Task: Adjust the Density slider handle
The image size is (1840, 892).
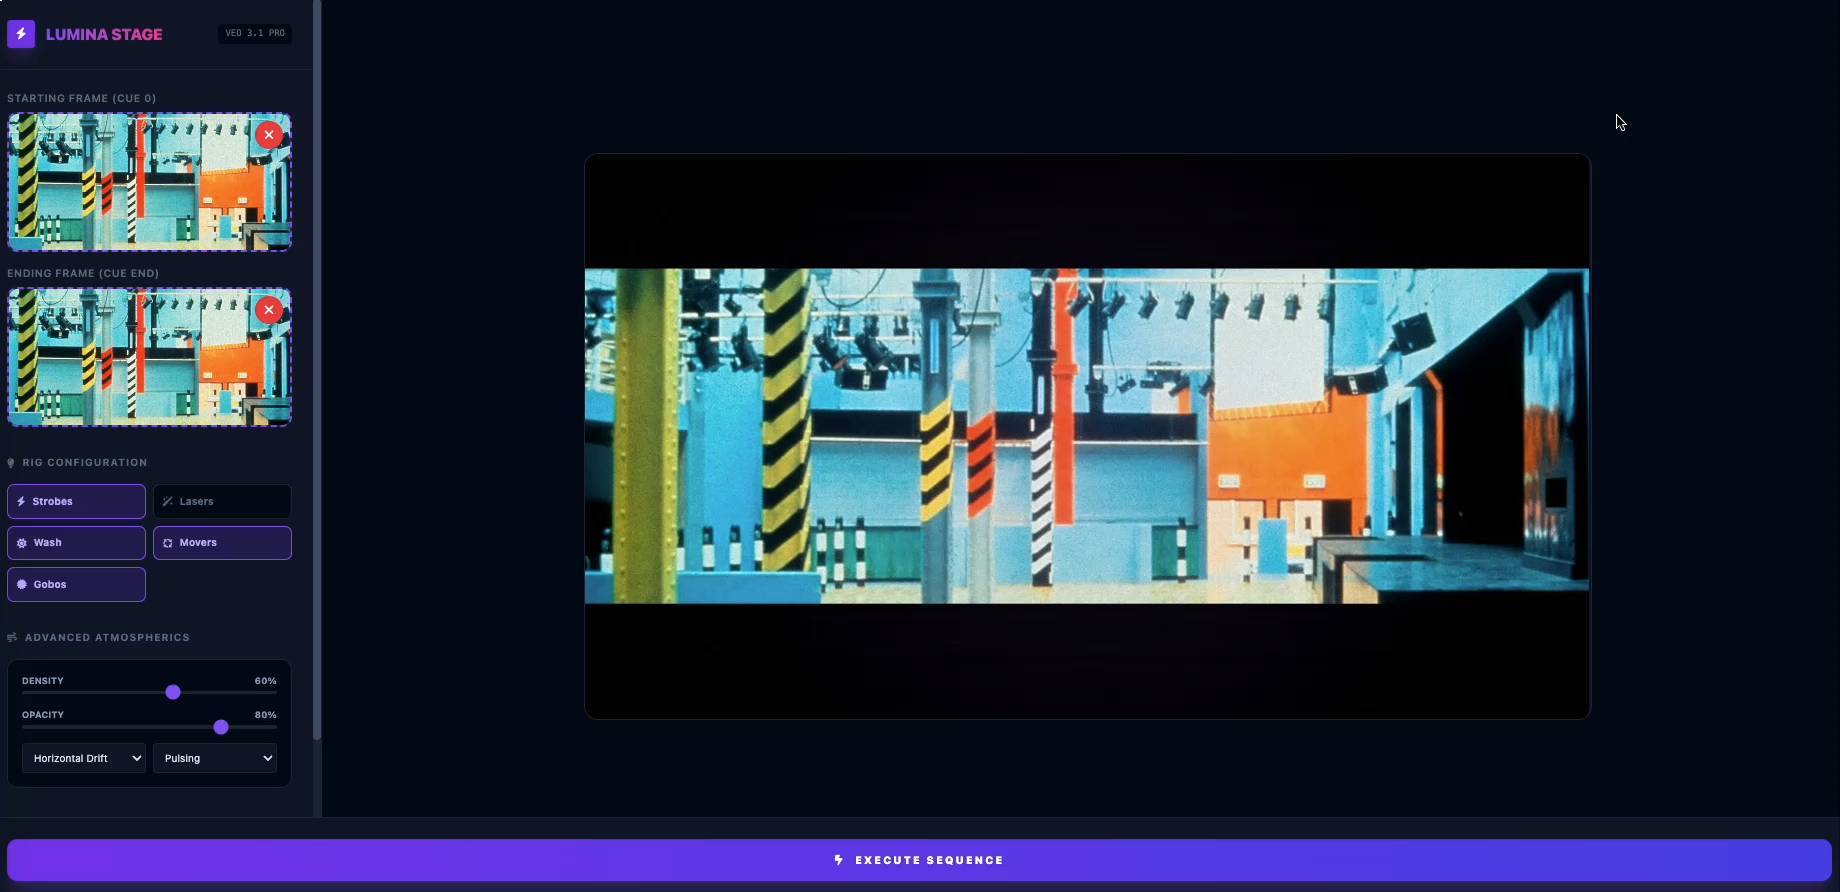Action: point(173,692)
